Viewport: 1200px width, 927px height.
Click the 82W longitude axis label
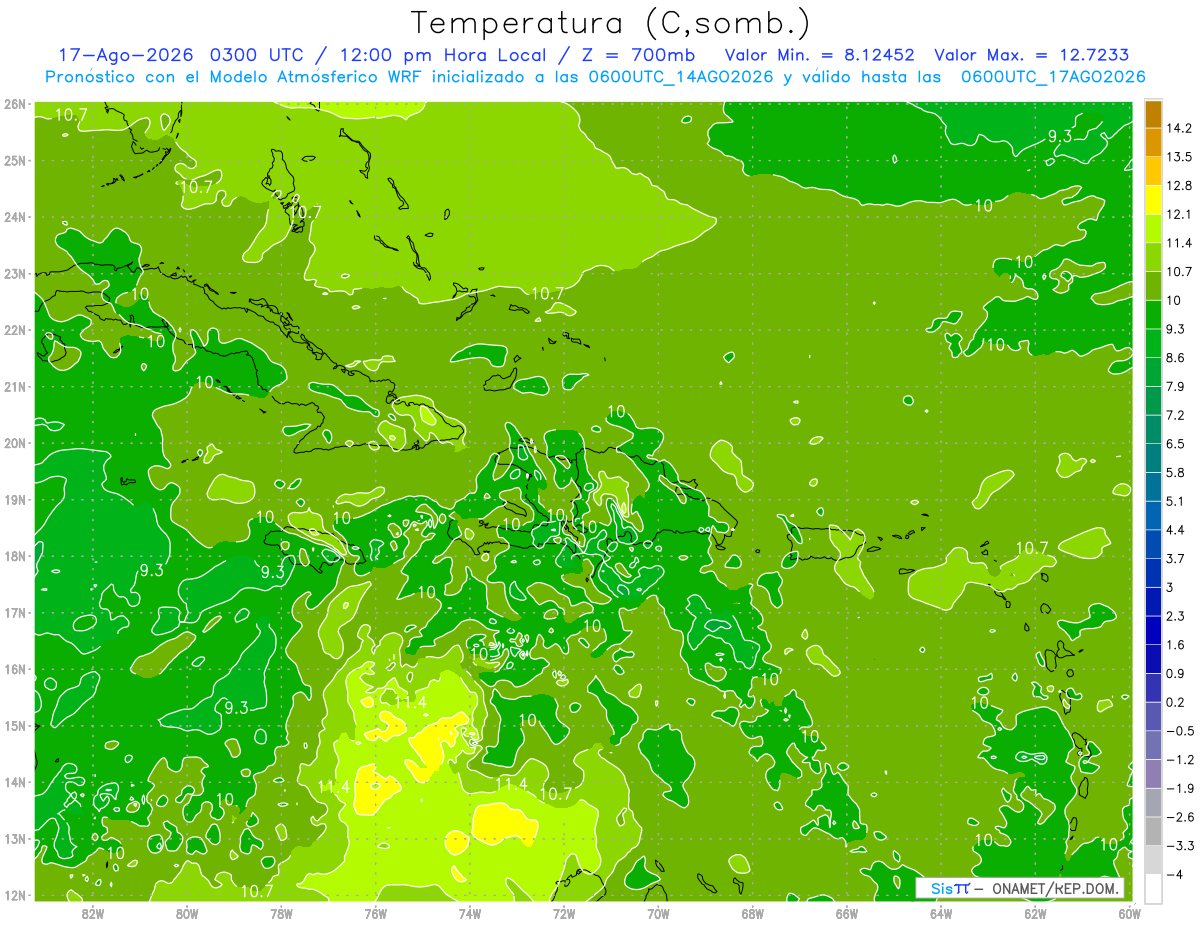click(93, 913)
